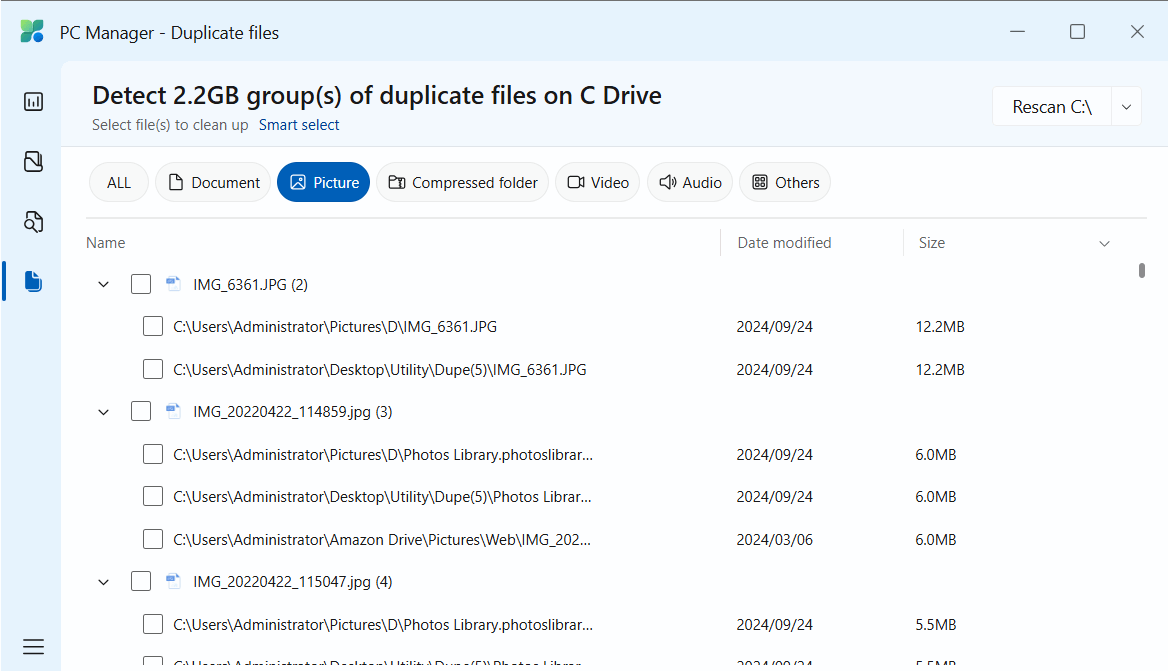Open the Performance section in the sidebar
The image size is (1168, 671).
point(33,101)
